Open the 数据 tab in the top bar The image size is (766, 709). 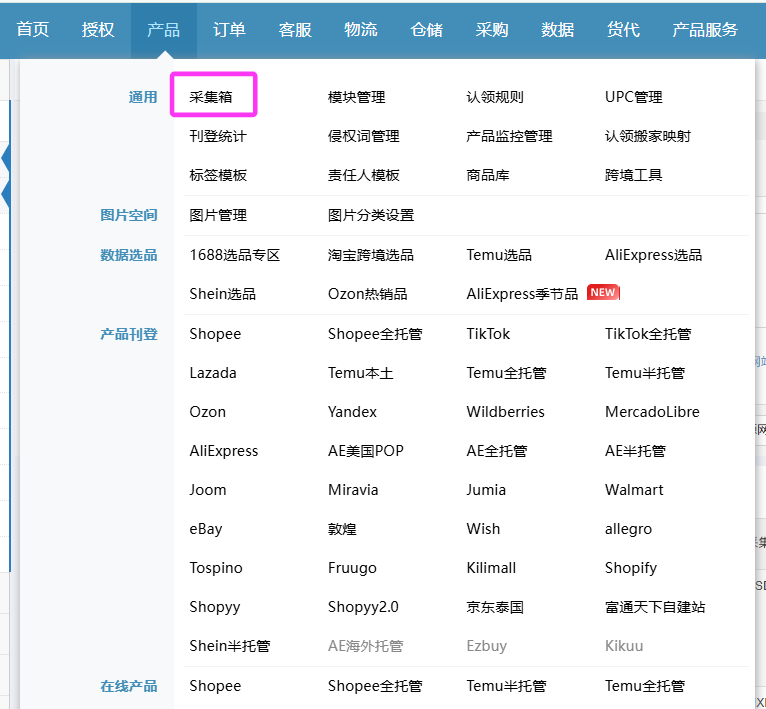(557, 30)
